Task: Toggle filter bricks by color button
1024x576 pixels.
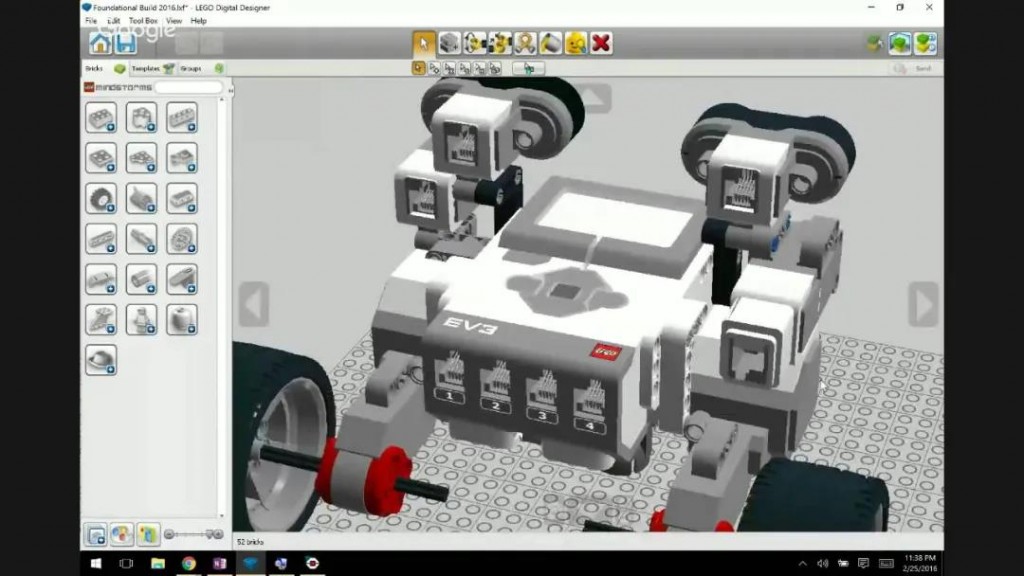Action: point(121,535)
